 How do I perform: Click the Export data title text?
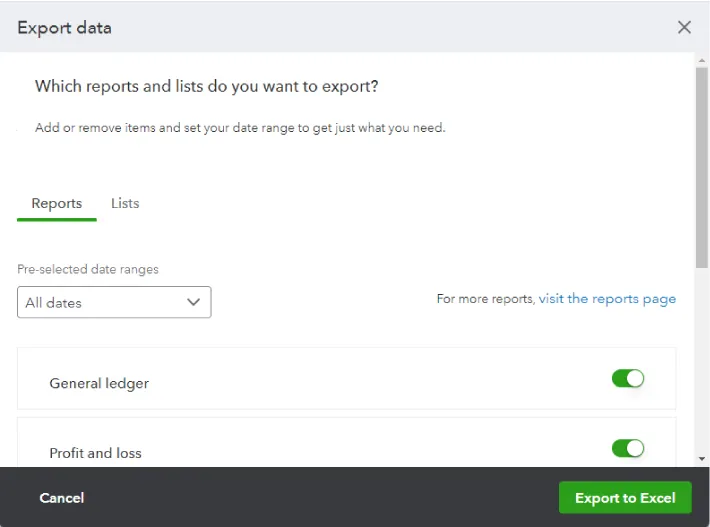point(65,27)
